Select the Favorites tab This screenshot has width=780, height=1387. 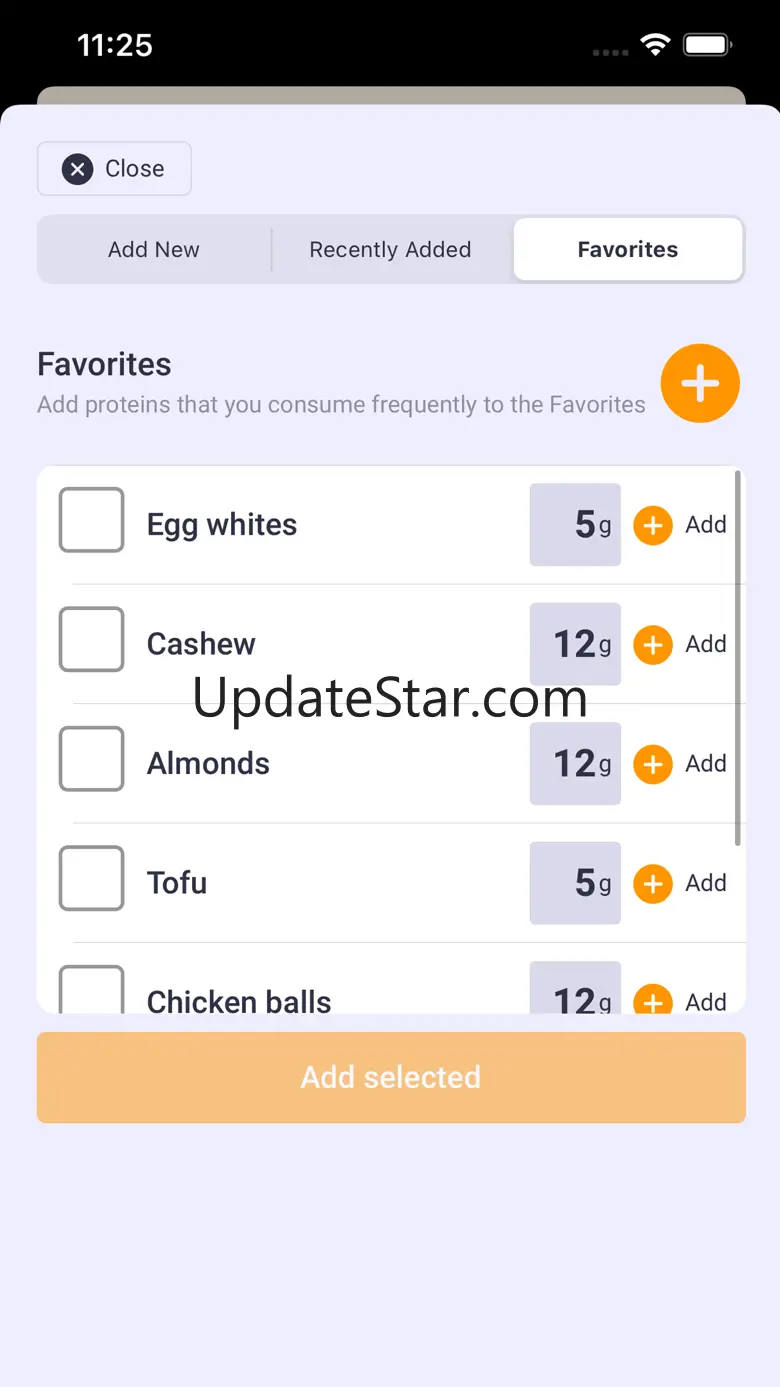pyautogui.click(x=628, y=250)
